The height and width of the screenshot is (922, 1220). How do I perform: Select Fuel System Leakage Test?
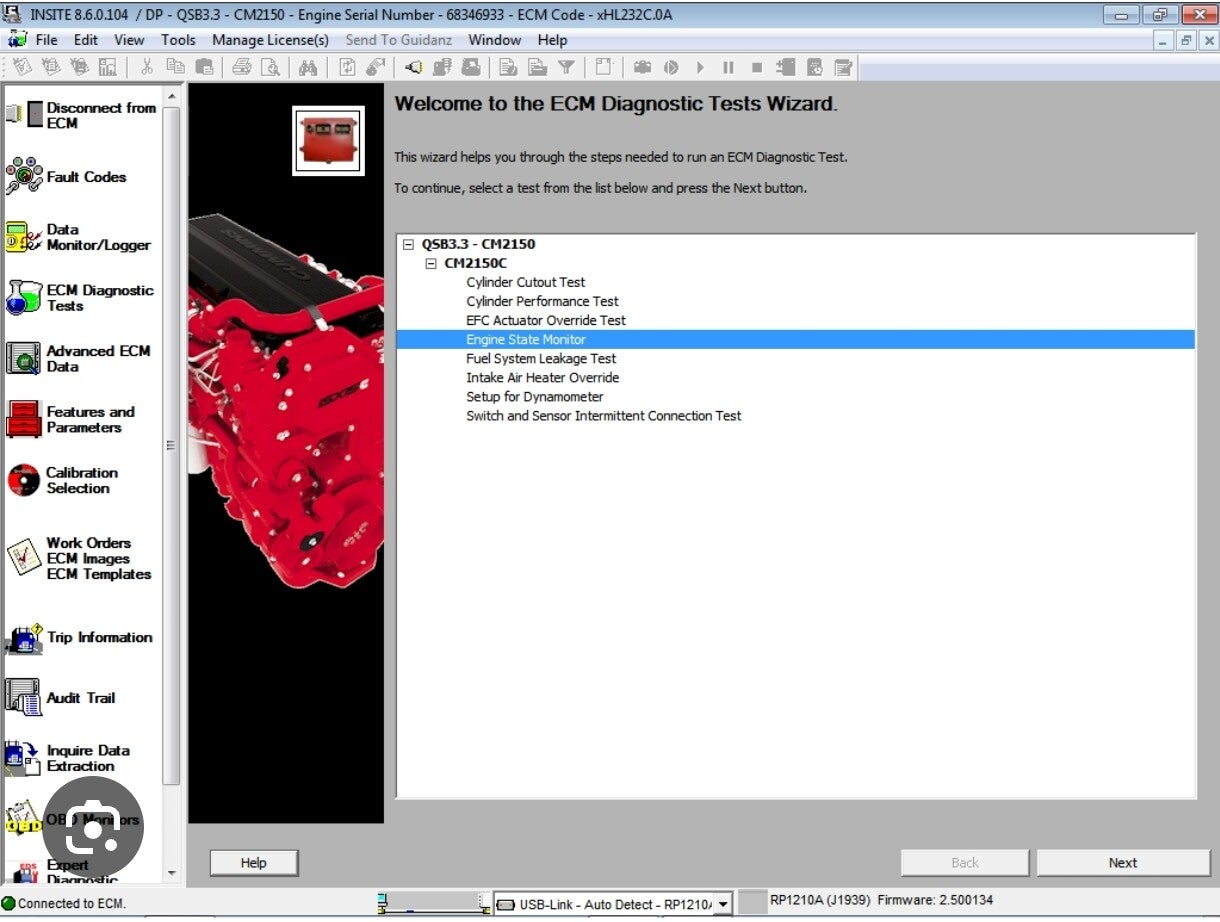[x=541, y=358]
